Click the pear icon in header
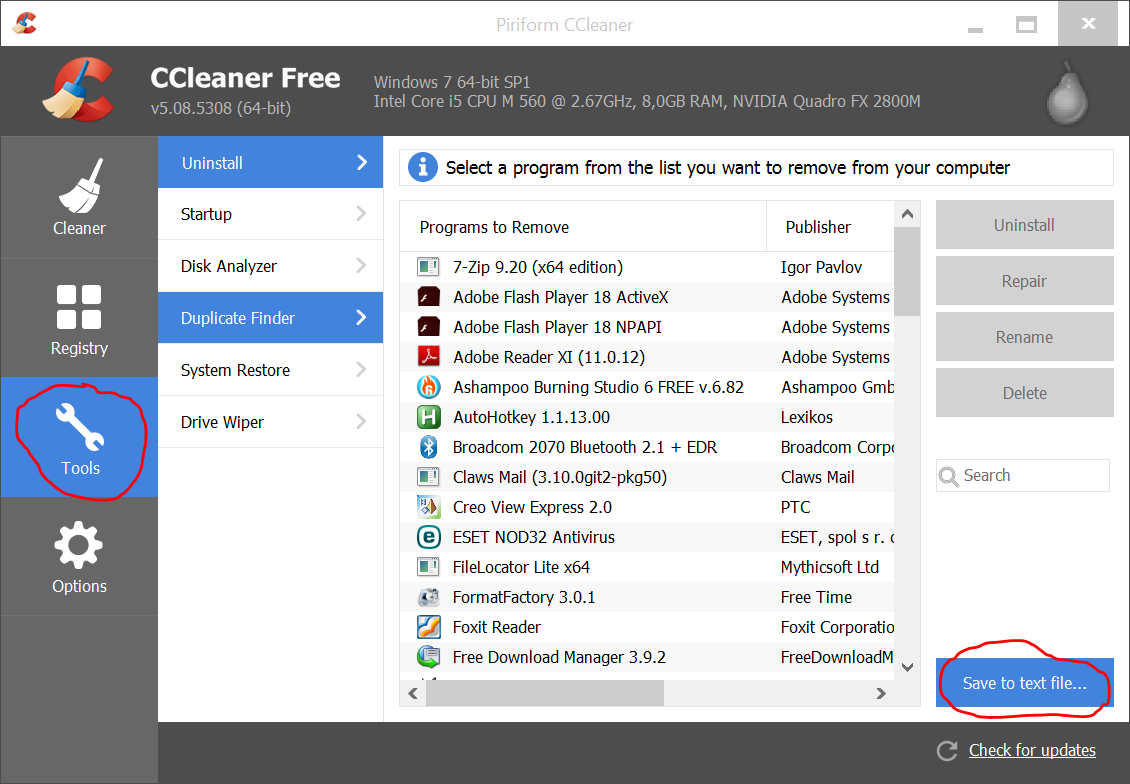 [1067, 94]
